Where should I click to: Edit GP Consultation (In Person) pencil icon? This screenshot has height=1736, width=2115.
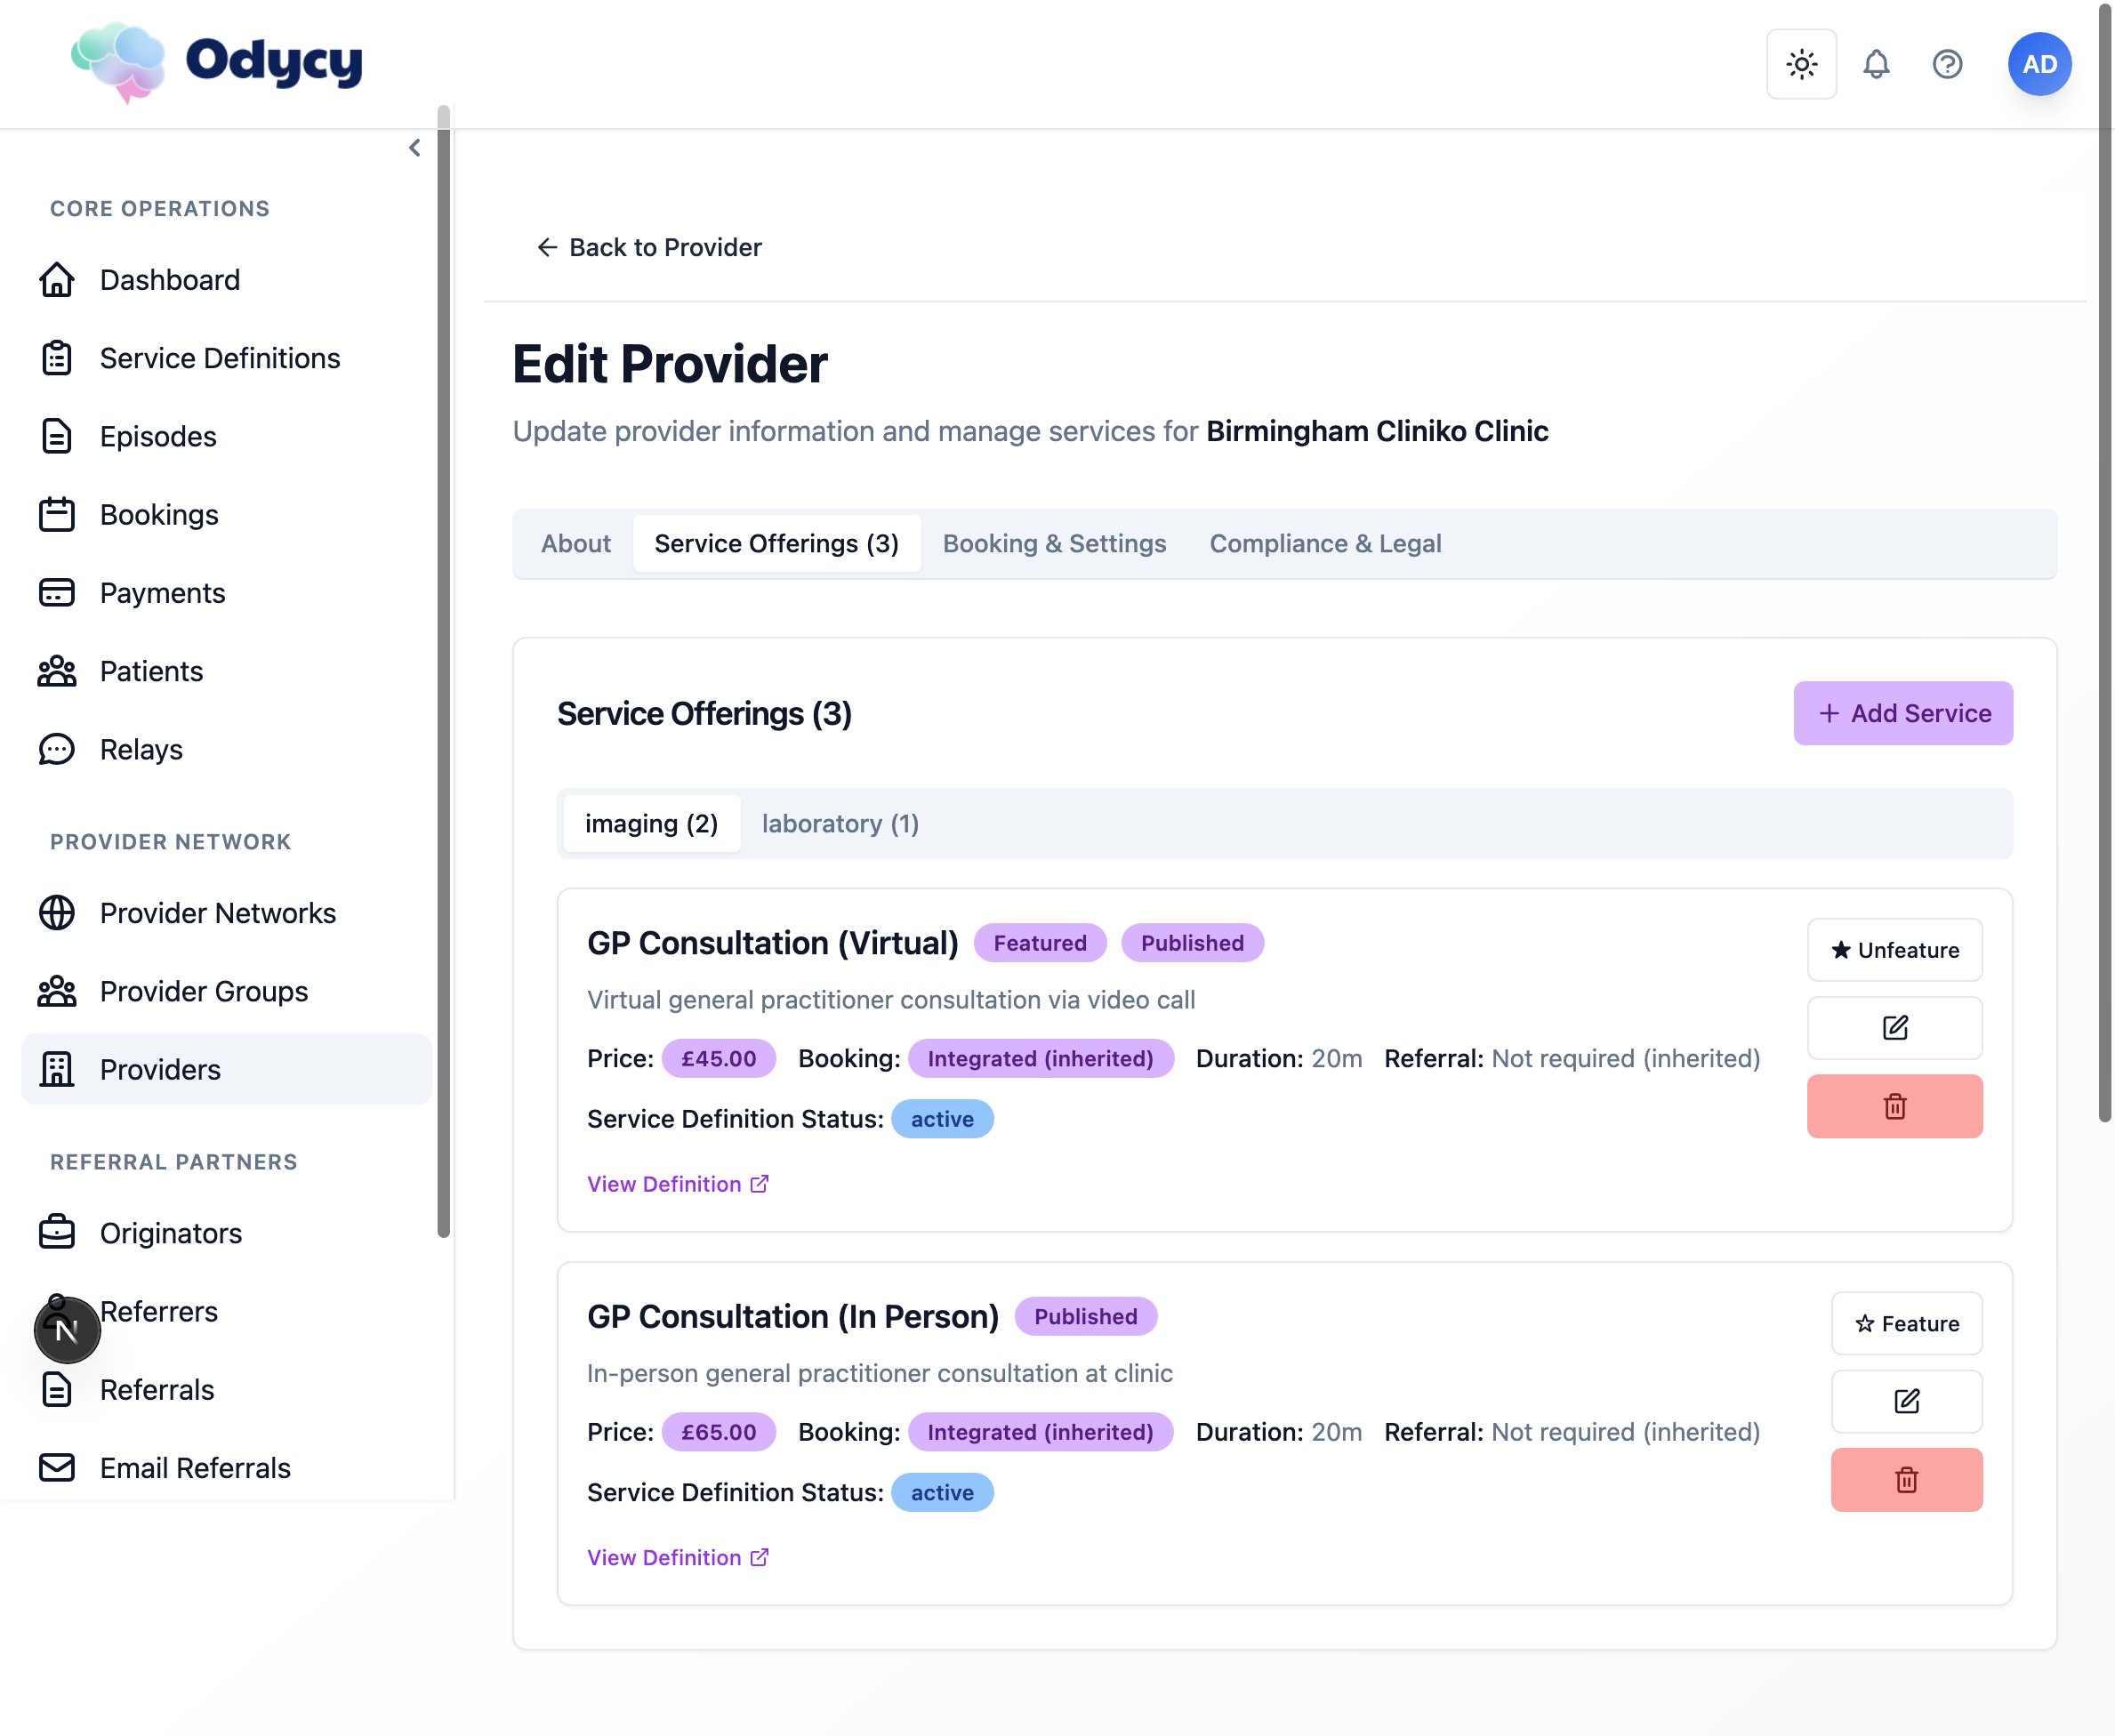pyautogui.click(x=1906, y=1401)
